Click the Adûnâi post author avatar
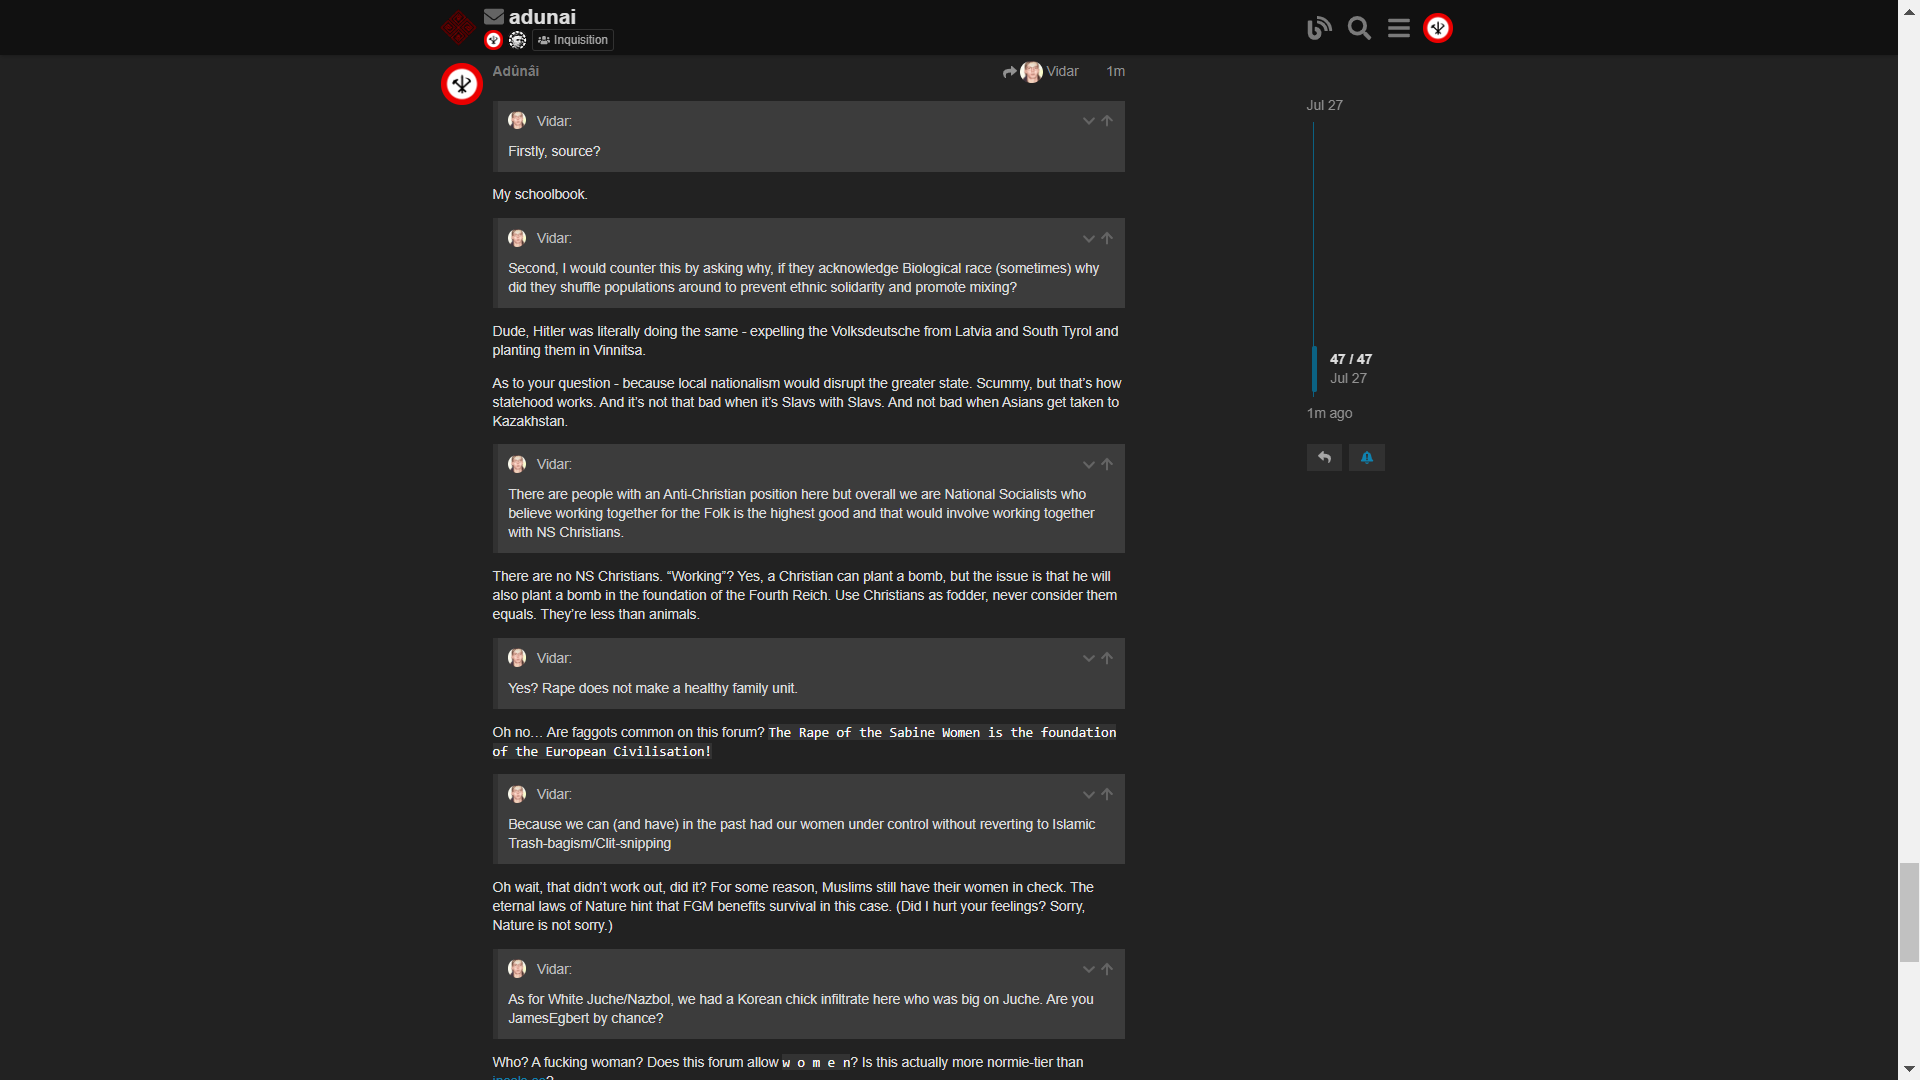The width and height of the screenshot is (1920, 1080). 462,84
